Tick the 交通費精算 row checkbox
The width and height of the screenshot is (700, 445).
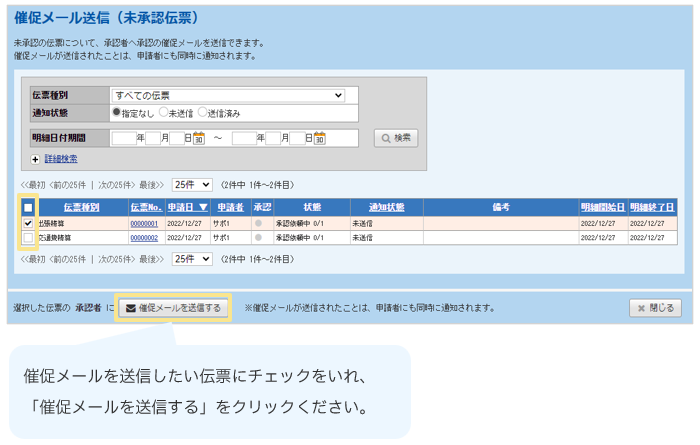(28, 238)
